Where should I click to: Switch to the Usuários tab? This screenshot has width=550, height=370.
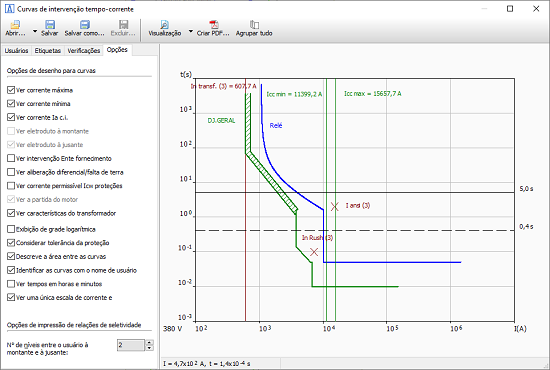(16, 51)
